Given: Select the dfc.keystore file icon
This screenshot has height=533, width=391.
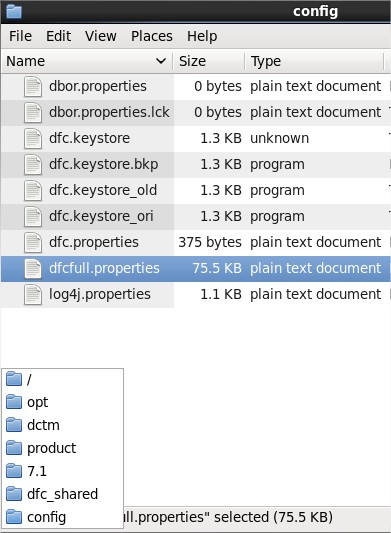Looking at the screenshot, I should click(33, 139).
